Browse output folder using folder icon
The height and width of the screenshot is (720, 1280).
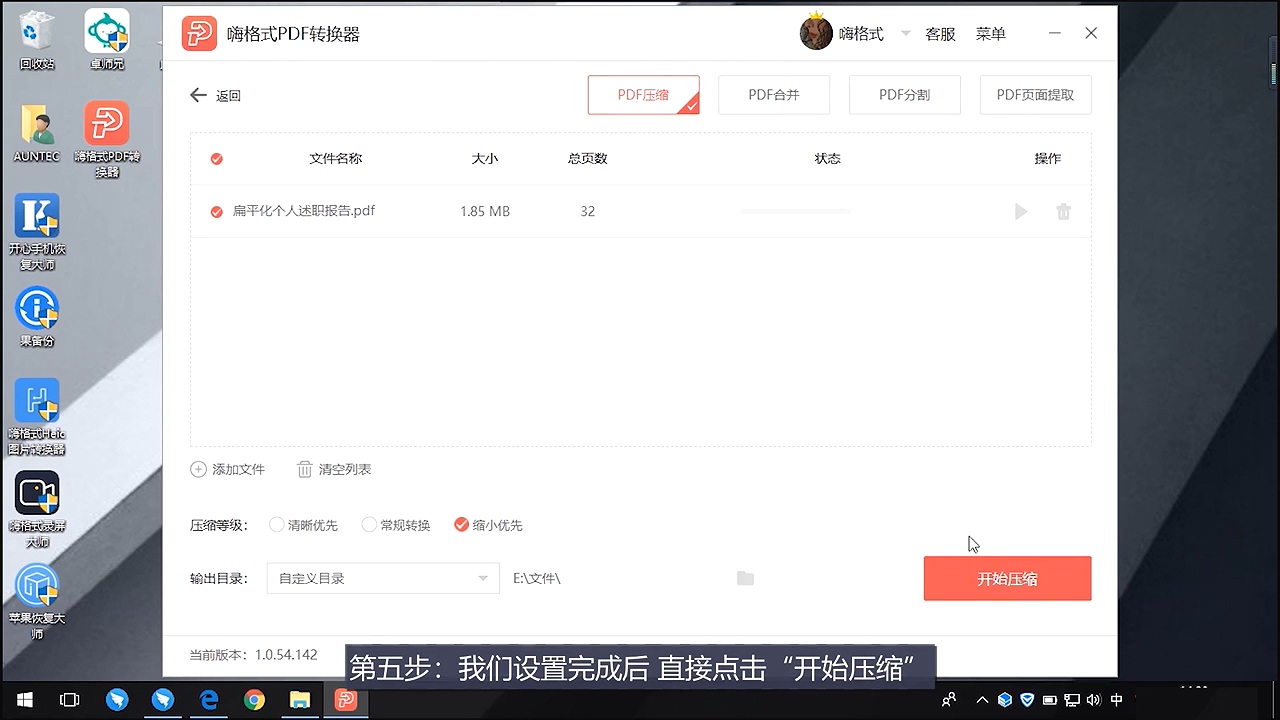pos(744,578)
